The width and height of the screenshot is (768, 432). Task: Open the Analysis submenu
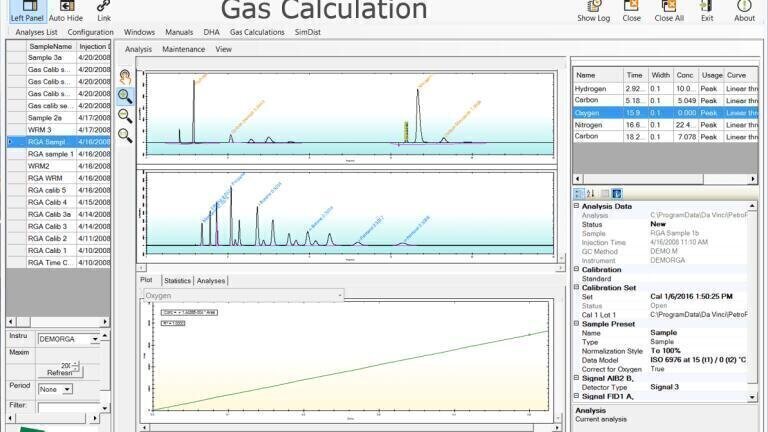(138, 49)
